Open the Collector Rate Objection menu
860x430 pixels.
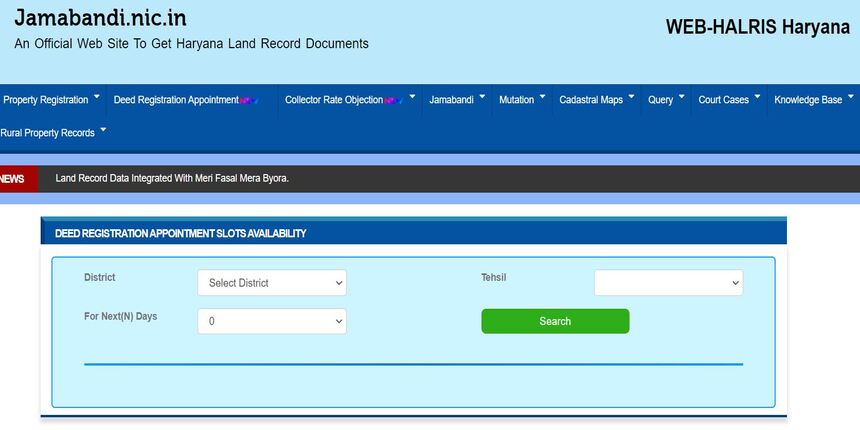tap(333, 100)
